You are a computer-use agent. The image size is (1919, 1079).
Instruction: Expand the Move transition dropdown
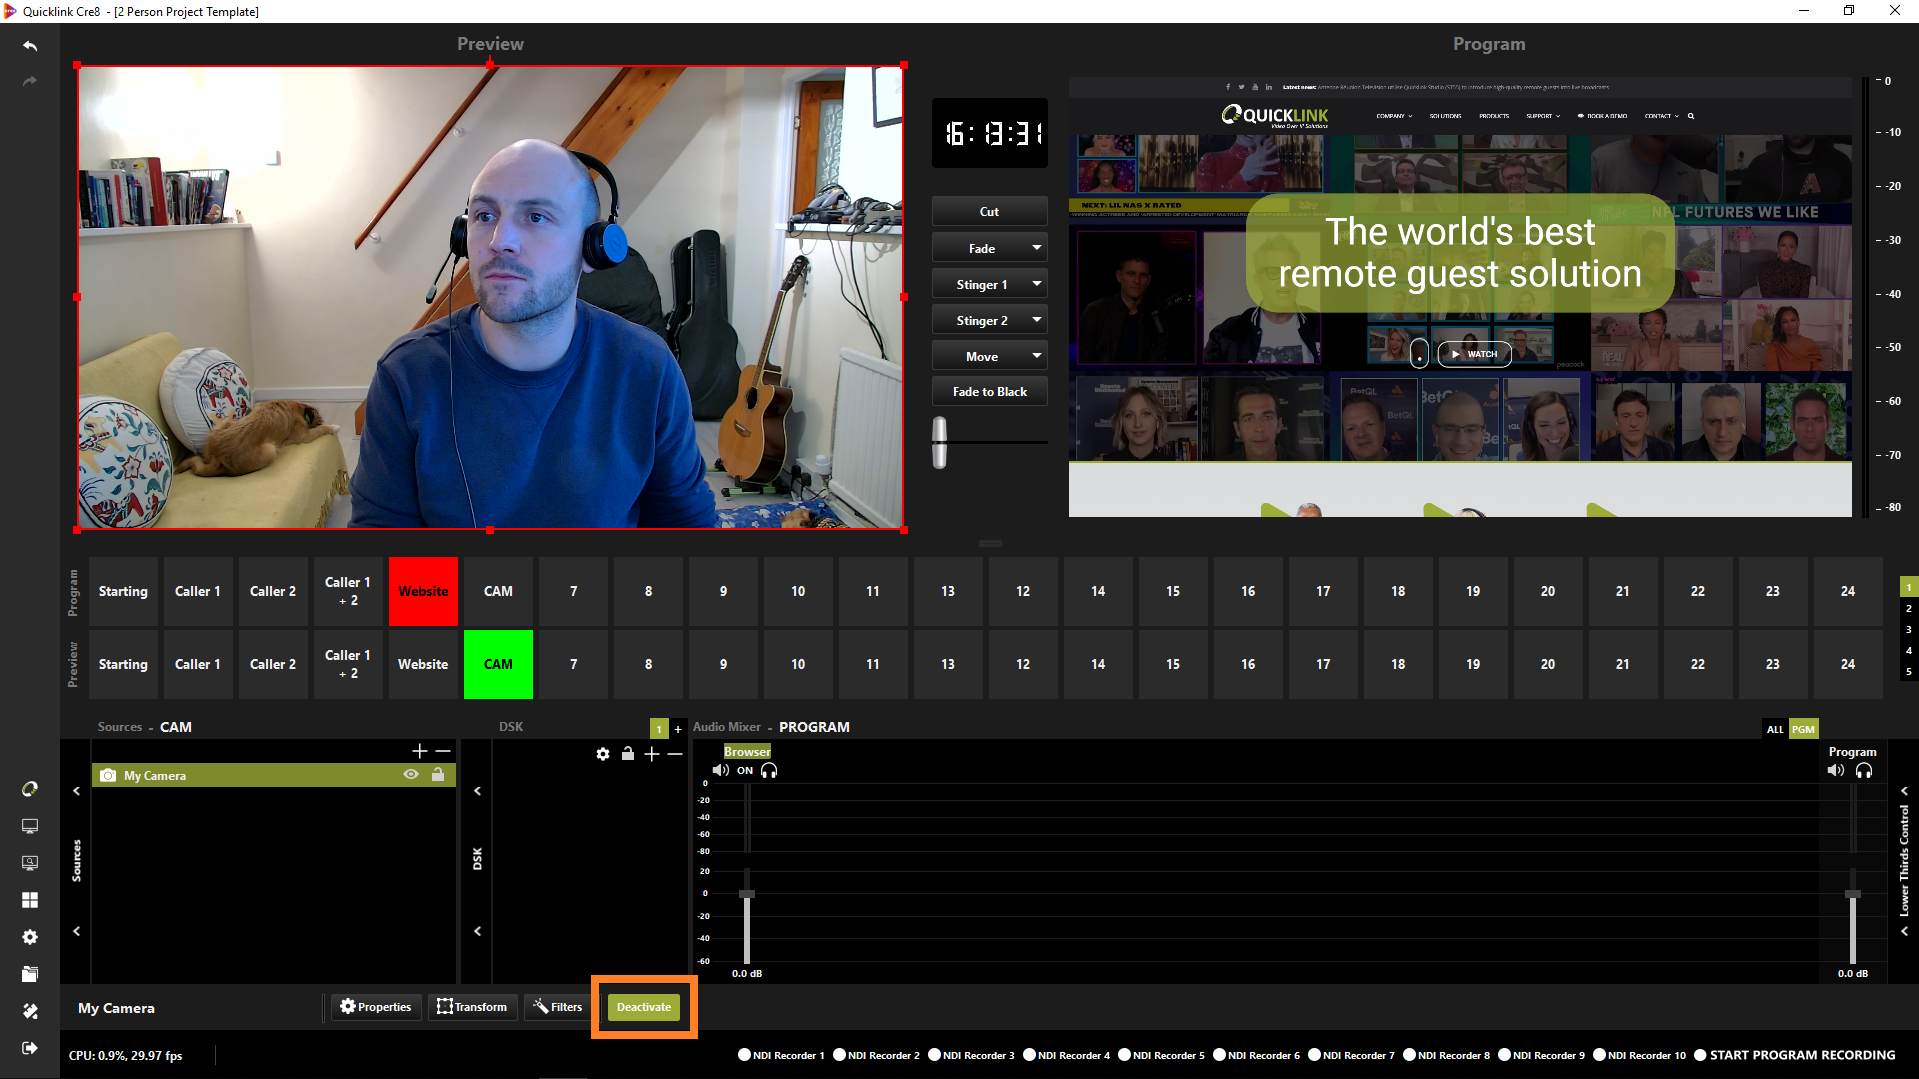coord(1037,356)
